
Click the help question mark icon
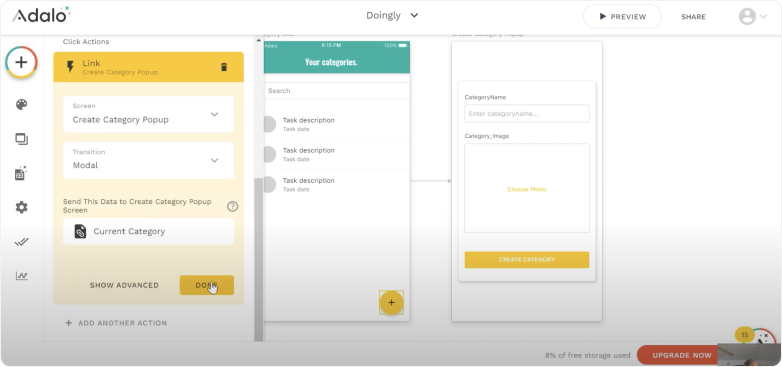[232, 206]
